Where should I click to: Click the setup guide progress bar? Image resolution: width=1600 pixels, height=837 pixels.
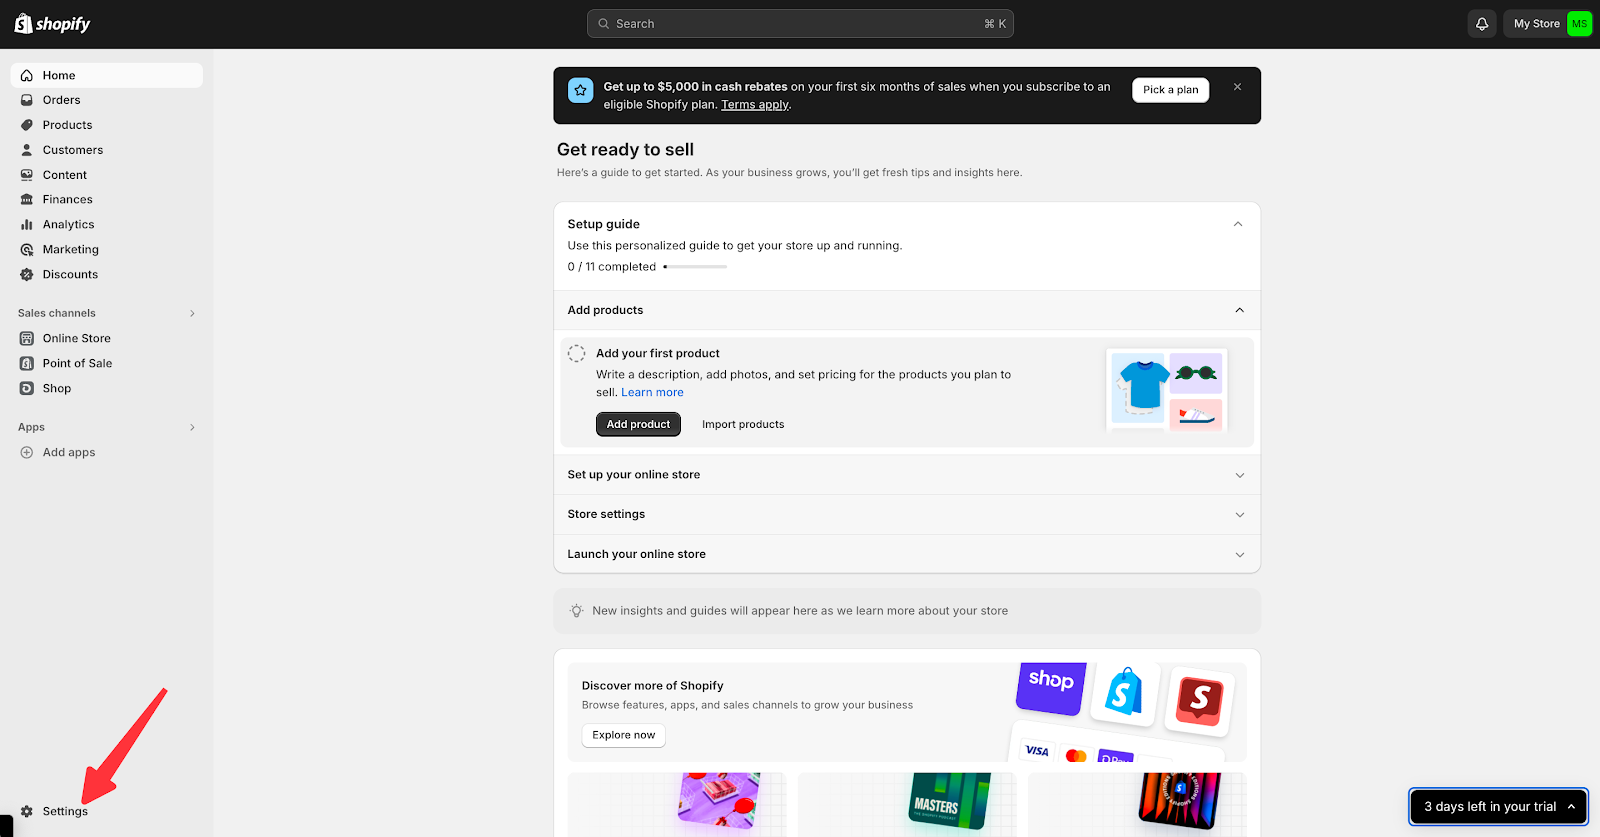pyautogui.click(x=696, y=267)
